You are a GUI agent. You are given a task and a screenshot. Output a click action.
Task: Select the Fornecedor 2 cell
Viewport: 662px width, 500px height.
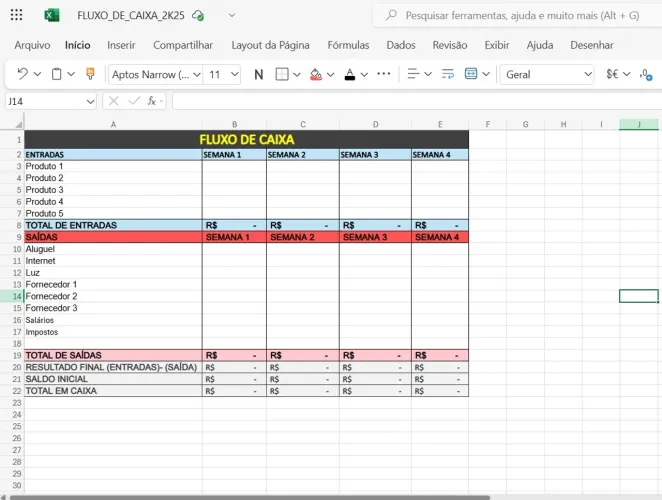(113, 296)
